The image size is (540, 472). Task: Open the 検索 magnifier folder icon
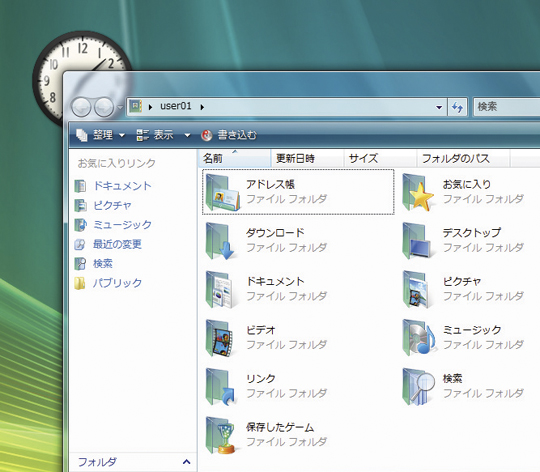pyautogui.click(x=418, y=386)
